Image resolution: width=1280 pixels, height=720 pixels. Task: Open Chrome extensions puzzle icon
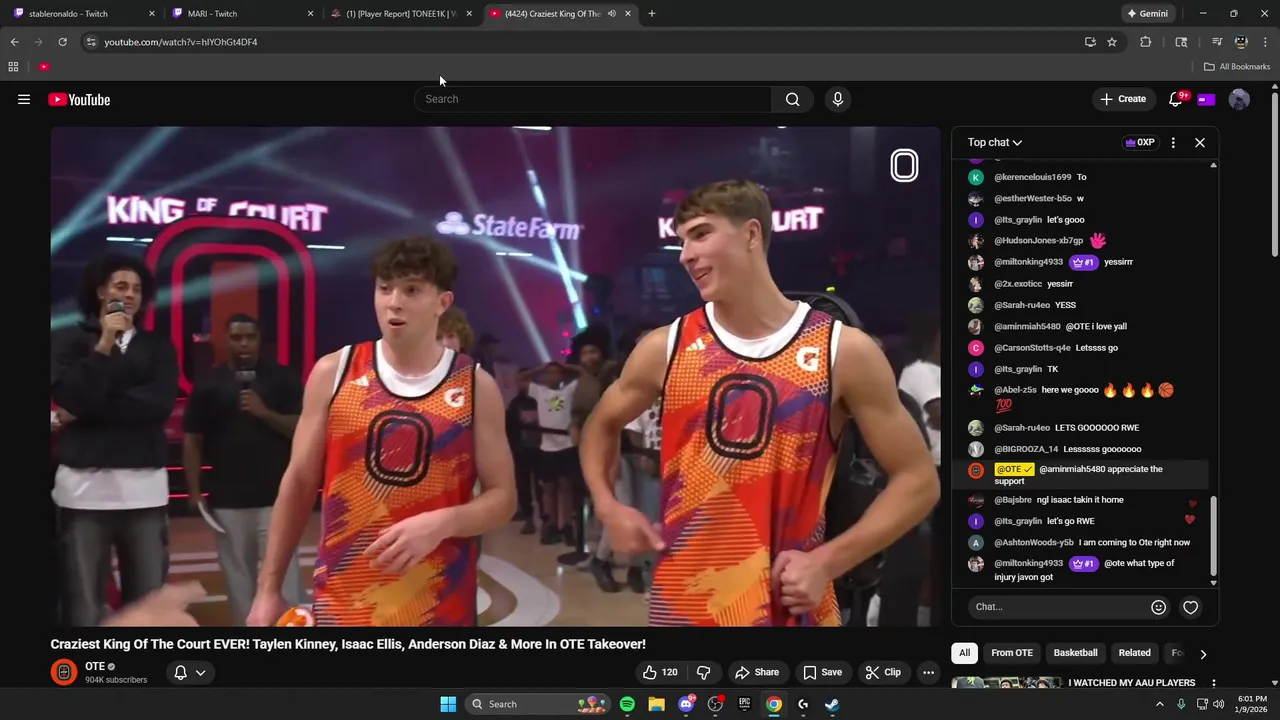[x=1146, y=42]
